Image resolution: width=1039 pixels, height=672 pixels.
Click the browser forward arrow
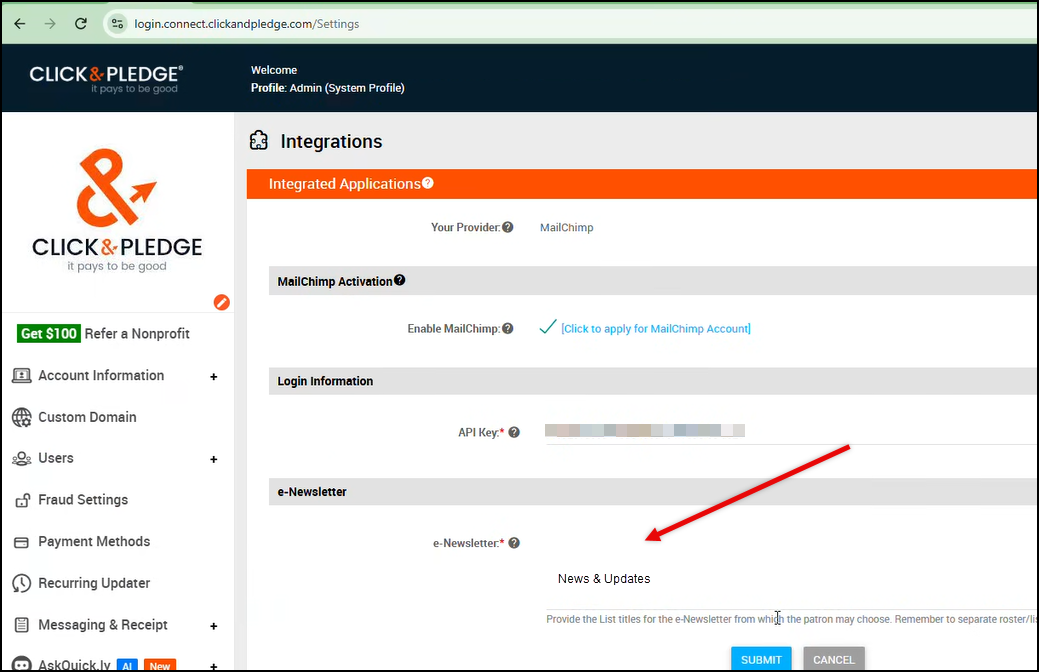pyautogui.click(x=50, y=24)
